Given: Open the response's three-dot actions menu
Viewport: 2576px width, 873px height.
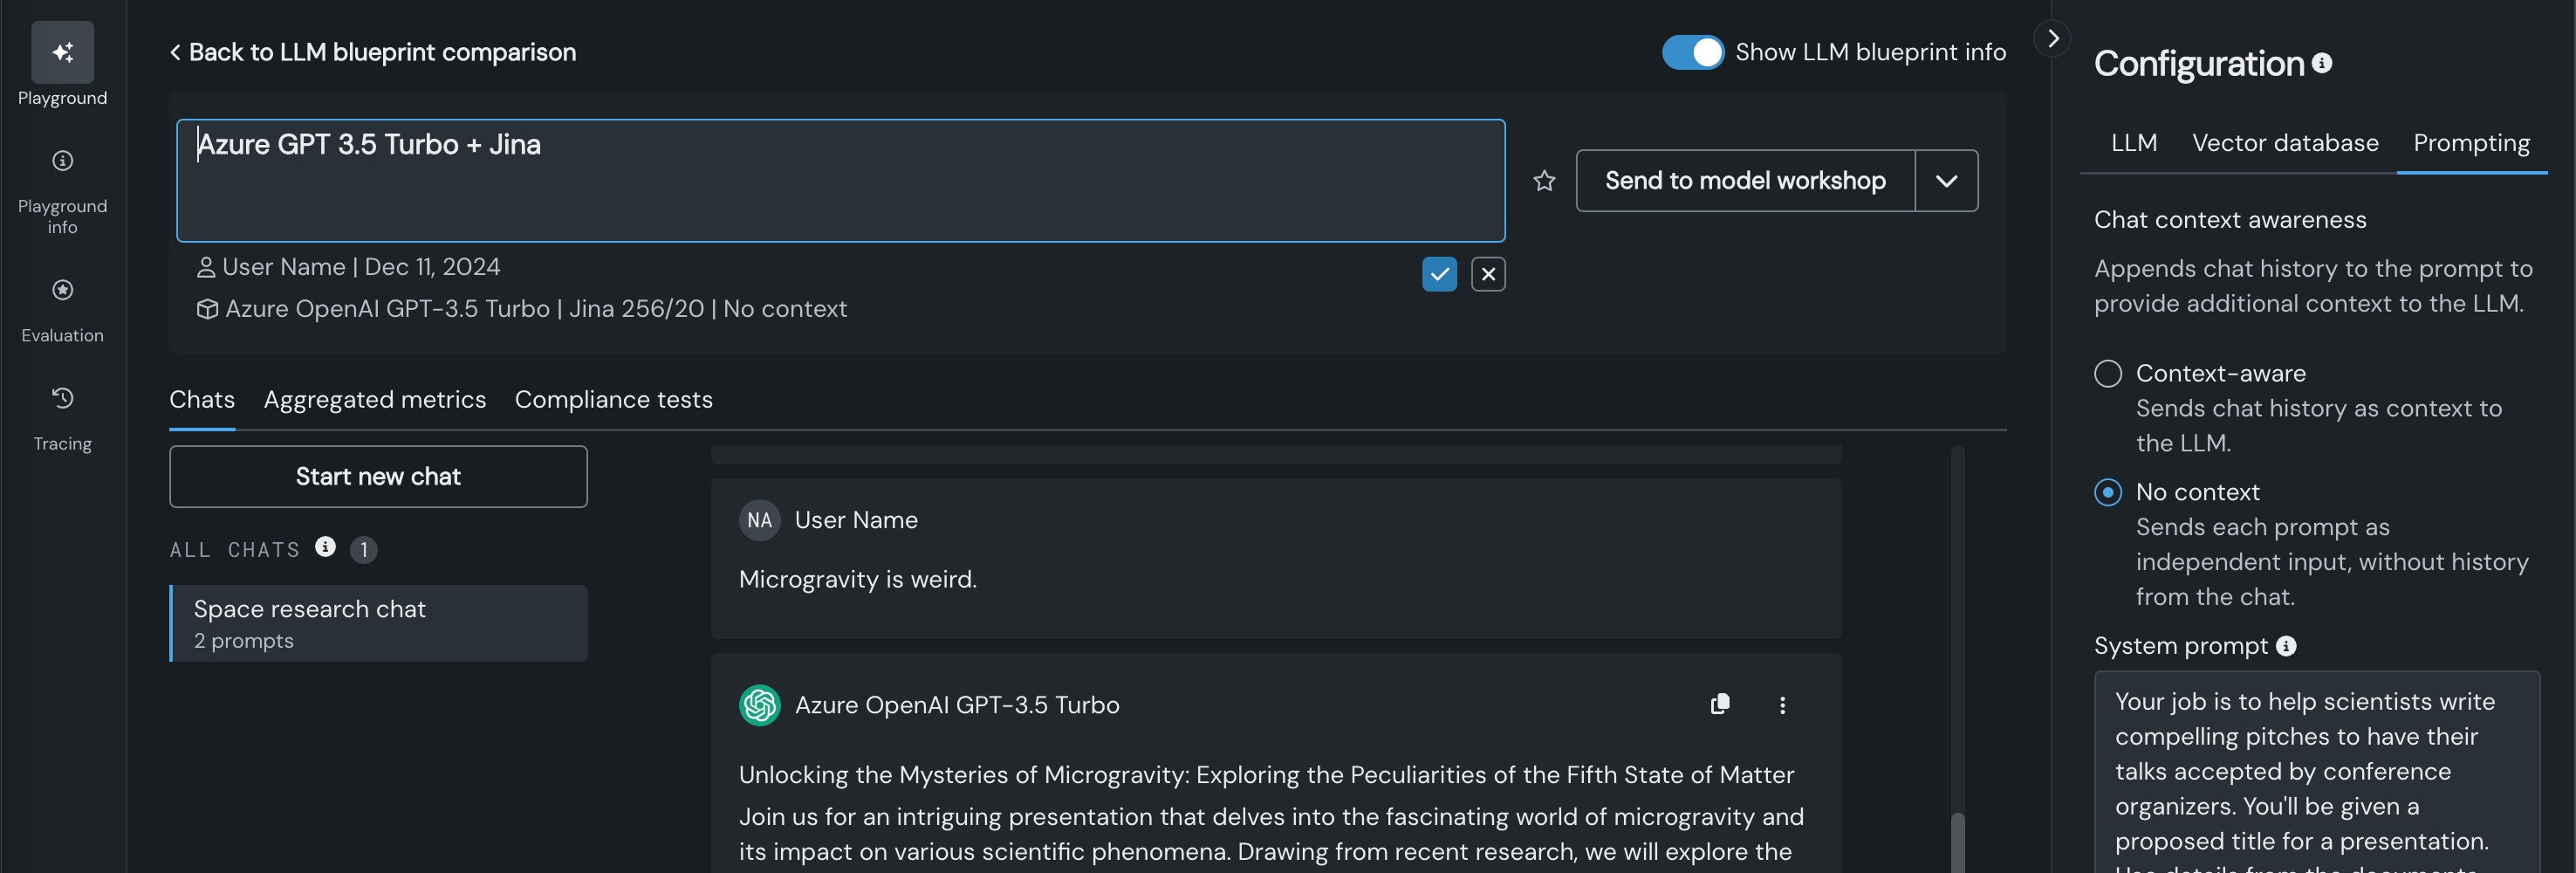Looking at the screenshot, I should [1782, 705].
